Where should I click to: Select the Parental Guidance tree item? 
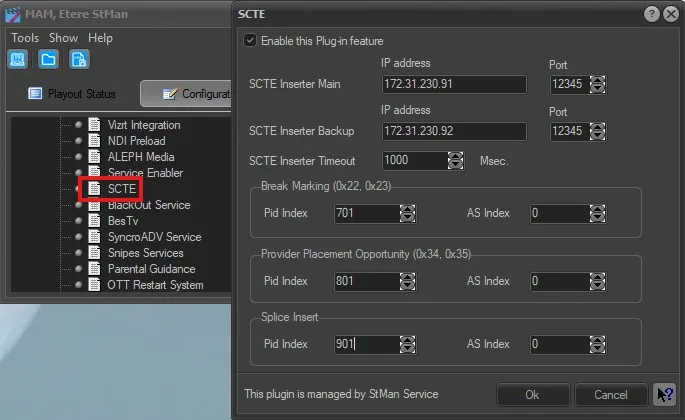[x=151, y=269]
